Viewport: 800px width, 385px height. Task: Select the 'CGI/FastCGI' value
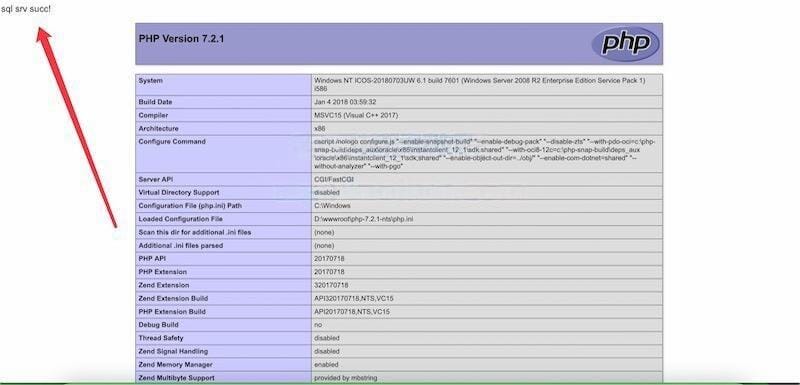tap(334, 179)
